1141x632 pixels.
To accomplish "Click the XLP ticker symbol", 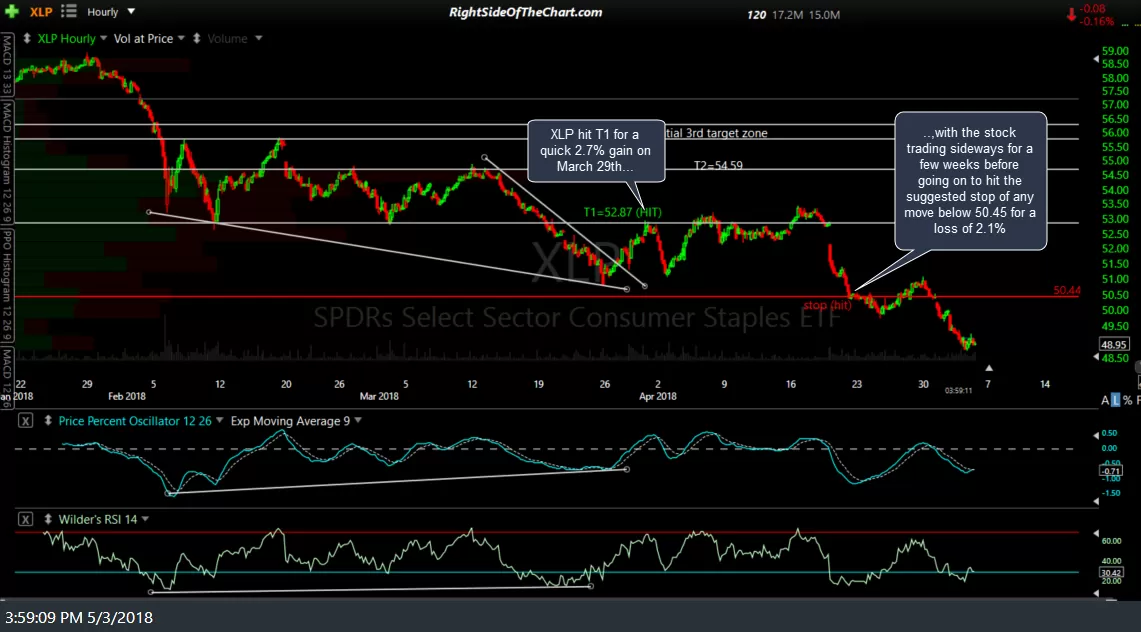I will click(x=41, y=12).
